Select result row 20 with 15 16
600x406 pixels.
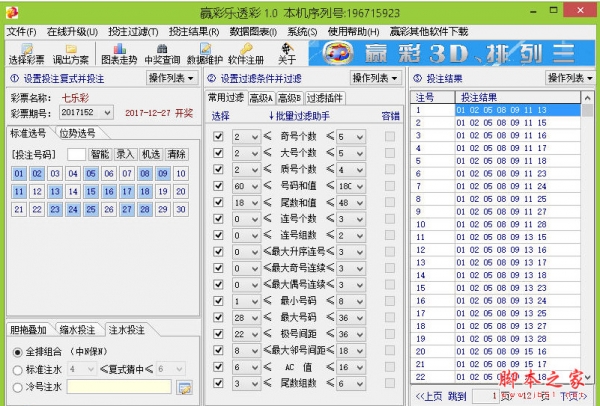(496, 351)
